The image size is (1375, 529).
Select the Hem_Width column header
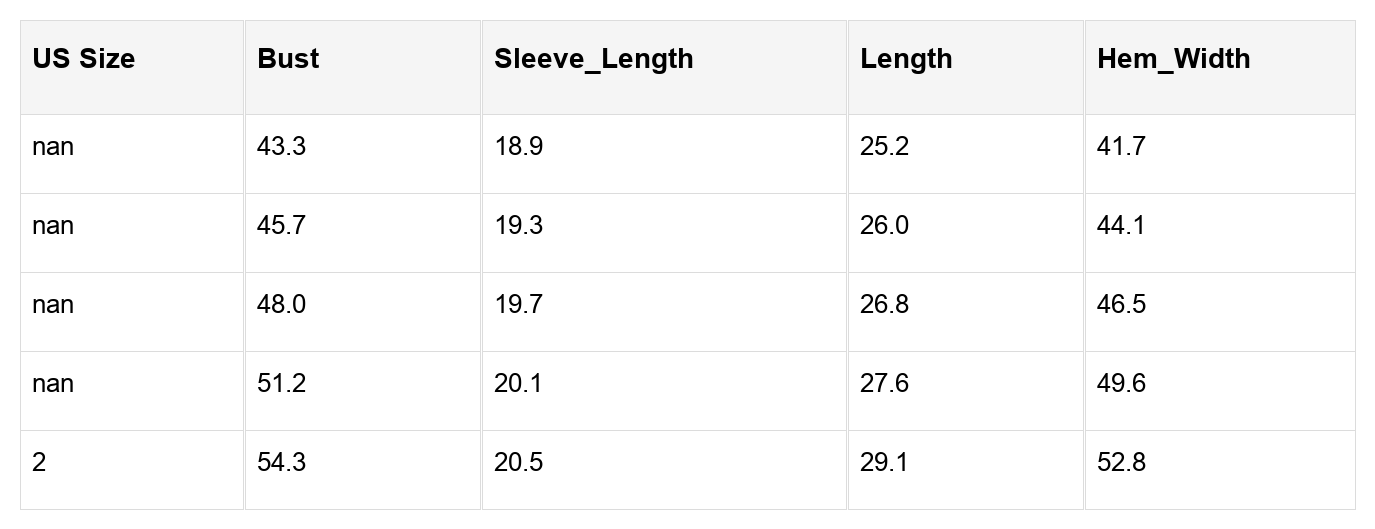click(1173, 59)
